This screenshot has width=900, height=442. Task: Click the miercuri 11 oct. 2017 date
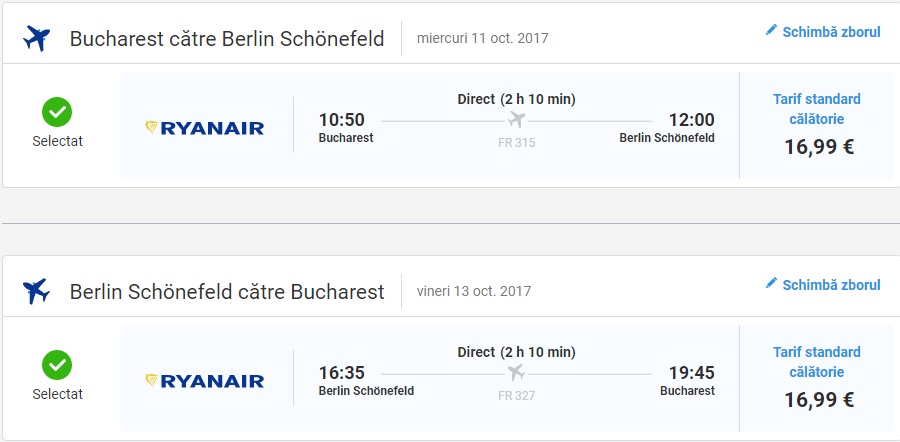coord(482,39)
